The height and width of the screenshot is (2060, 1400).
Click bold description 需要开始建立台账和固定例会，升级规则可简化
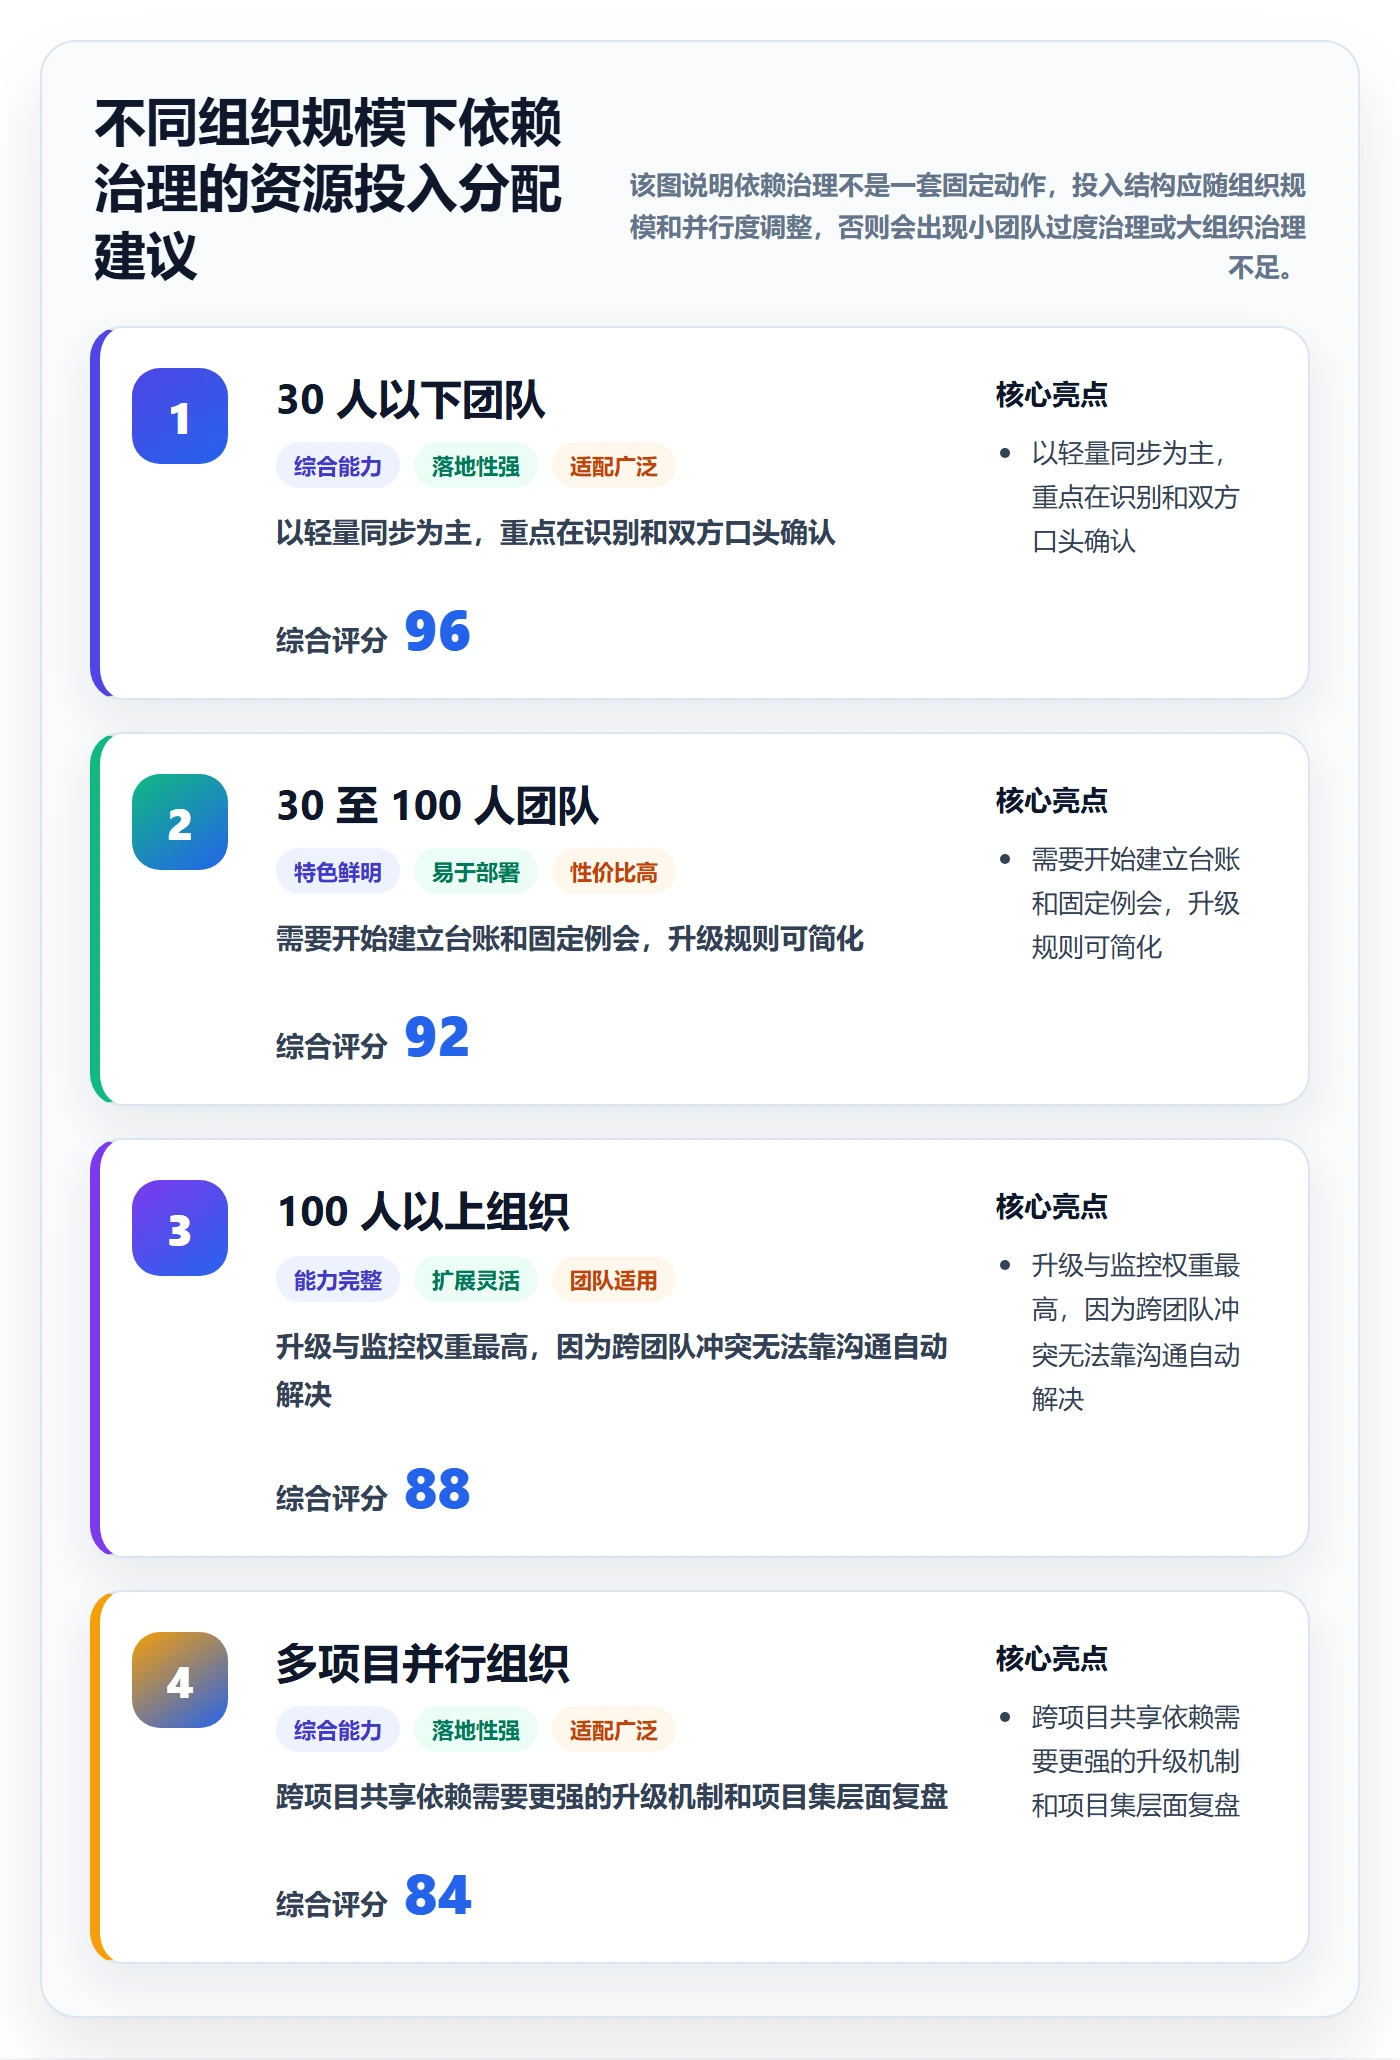pos(570,939)
